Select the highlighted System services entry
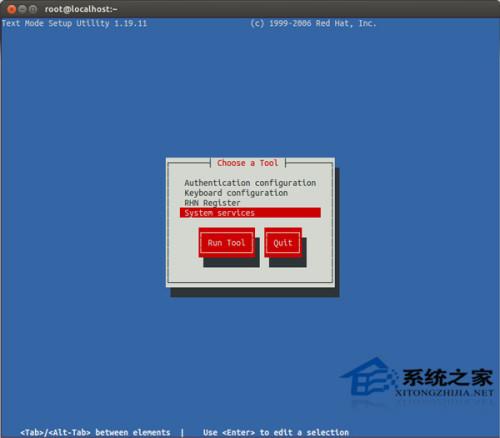 pyautogui.click(x=250, y=213)
